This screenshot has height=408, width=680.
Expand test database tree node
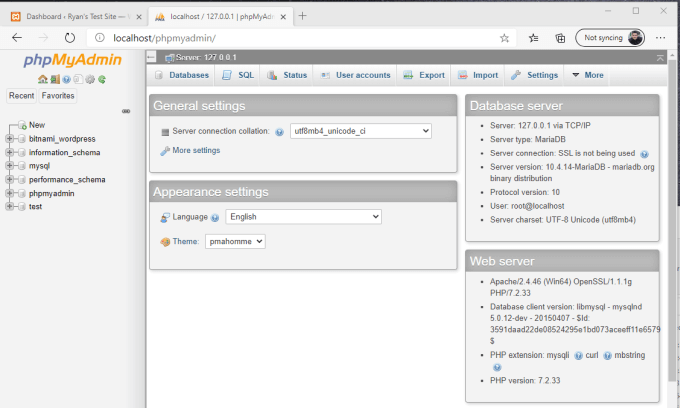pos(10,206)
